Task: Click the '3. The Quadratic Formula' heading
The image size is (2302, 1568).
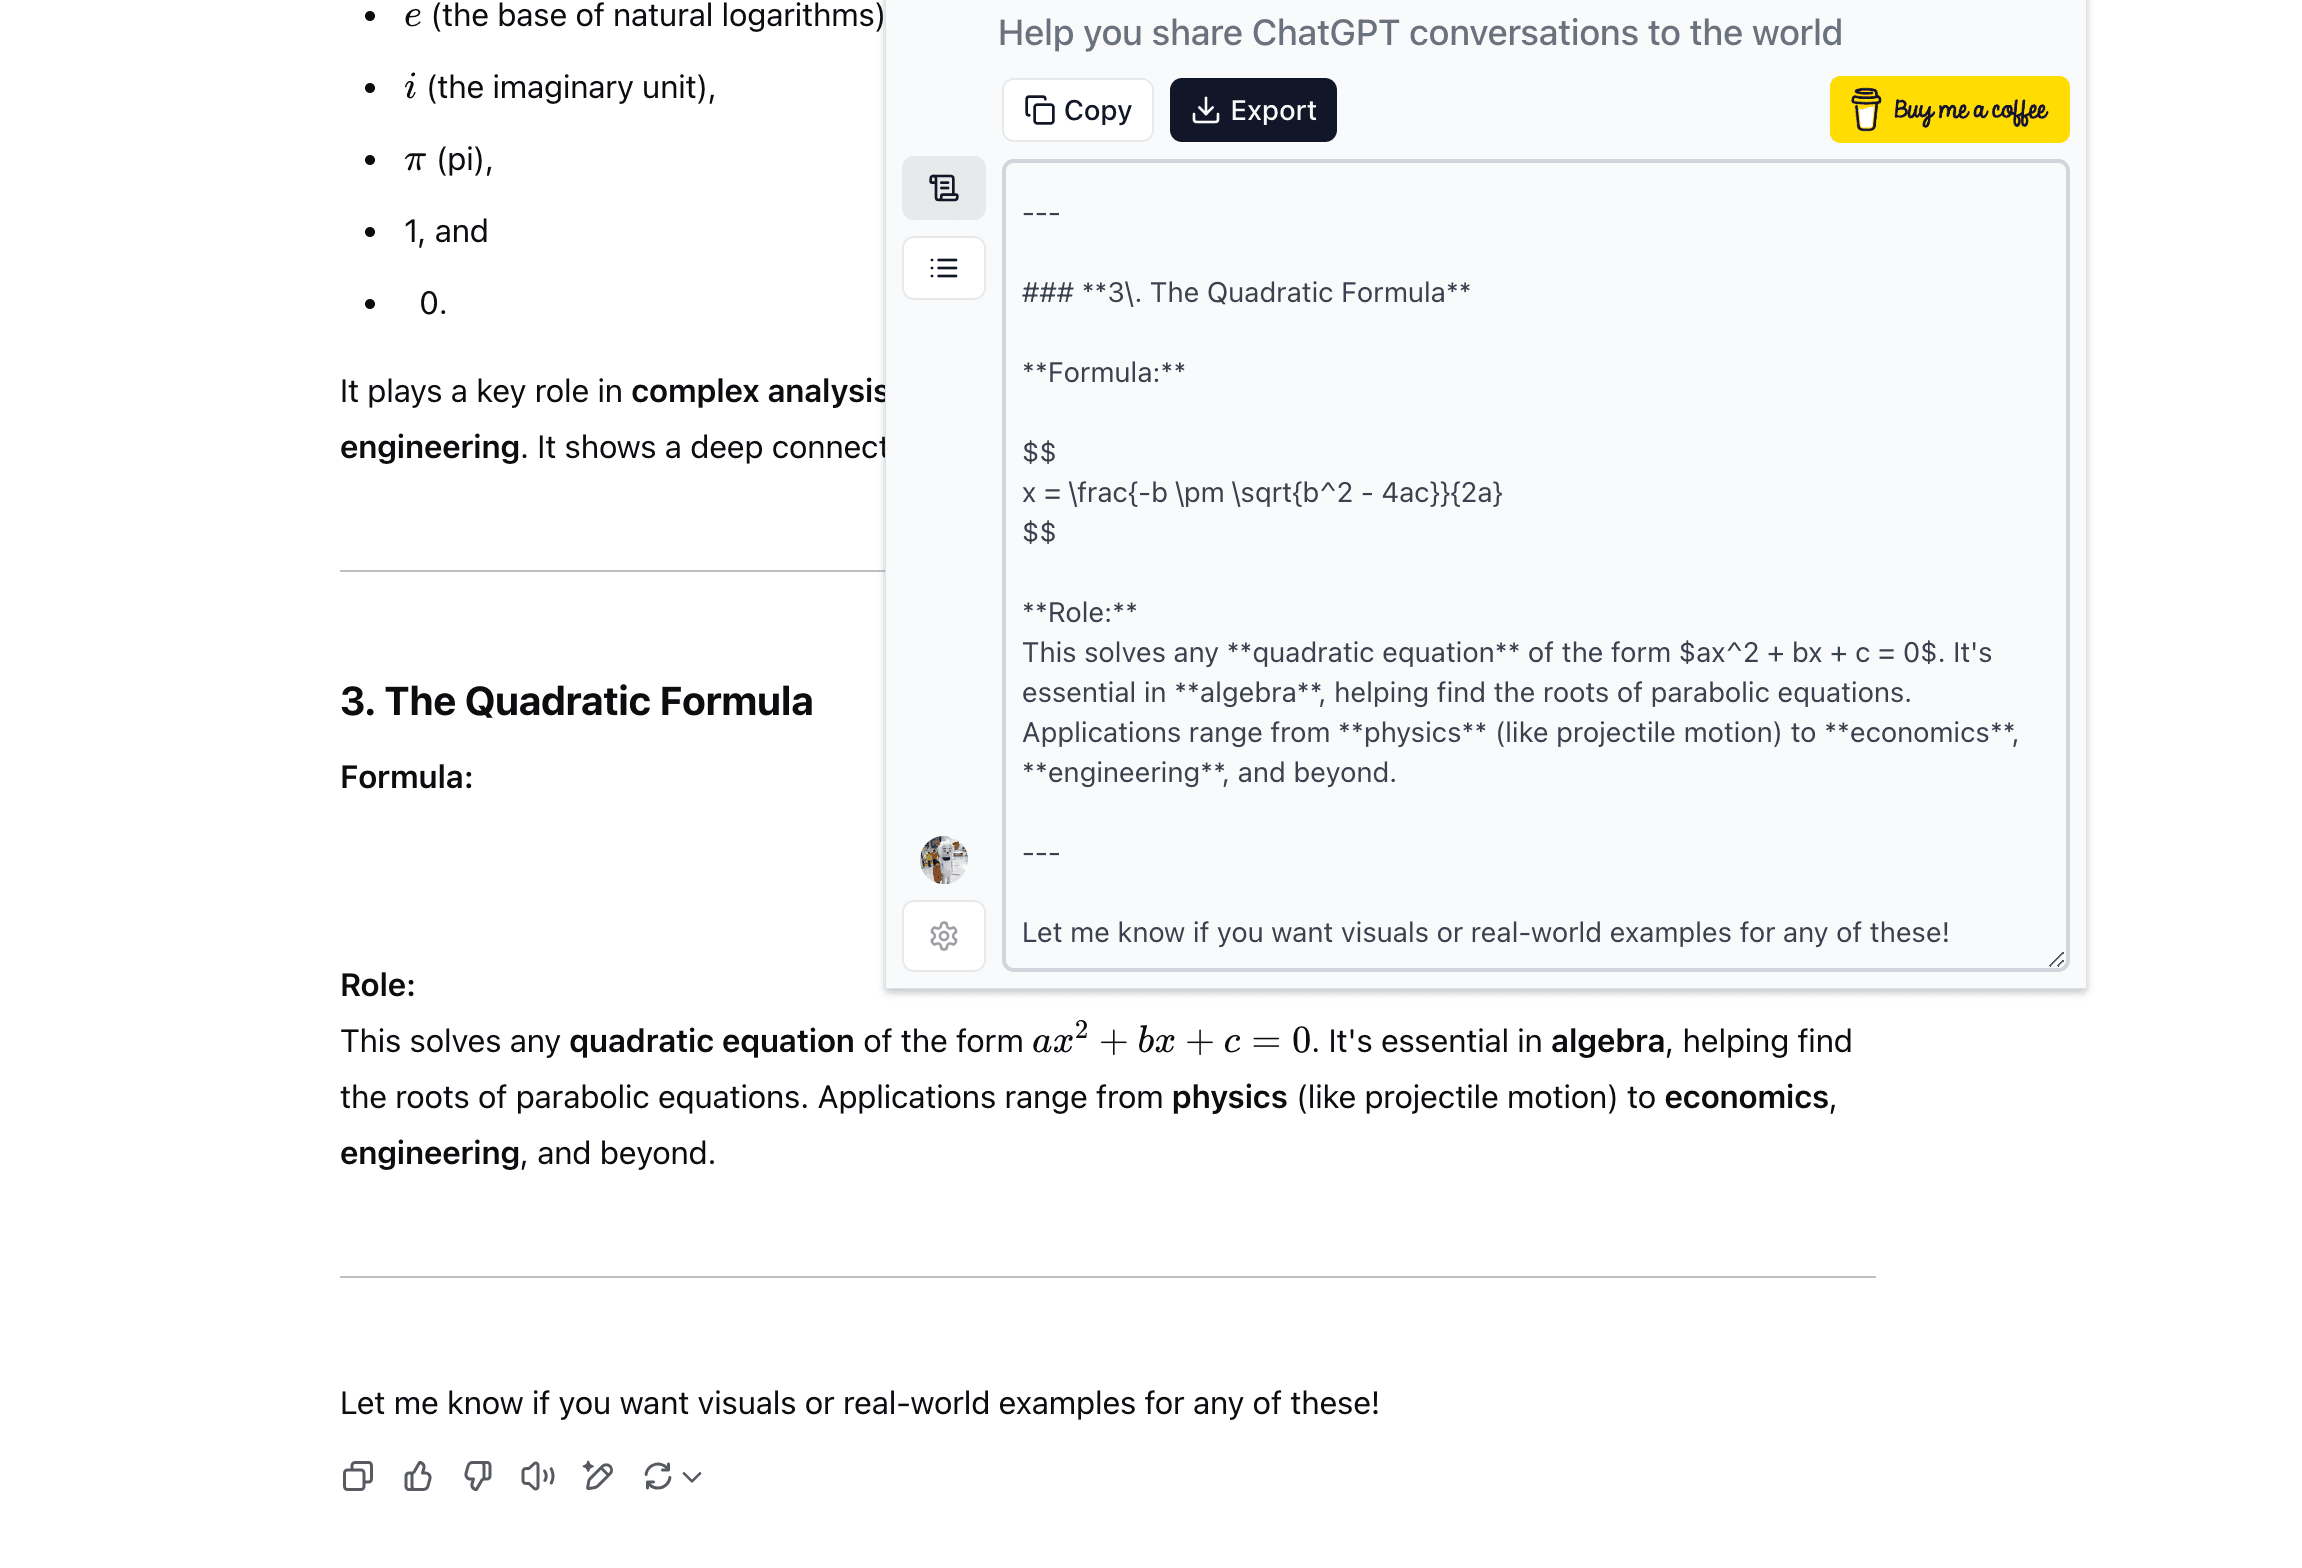Action: coord(576,702)
